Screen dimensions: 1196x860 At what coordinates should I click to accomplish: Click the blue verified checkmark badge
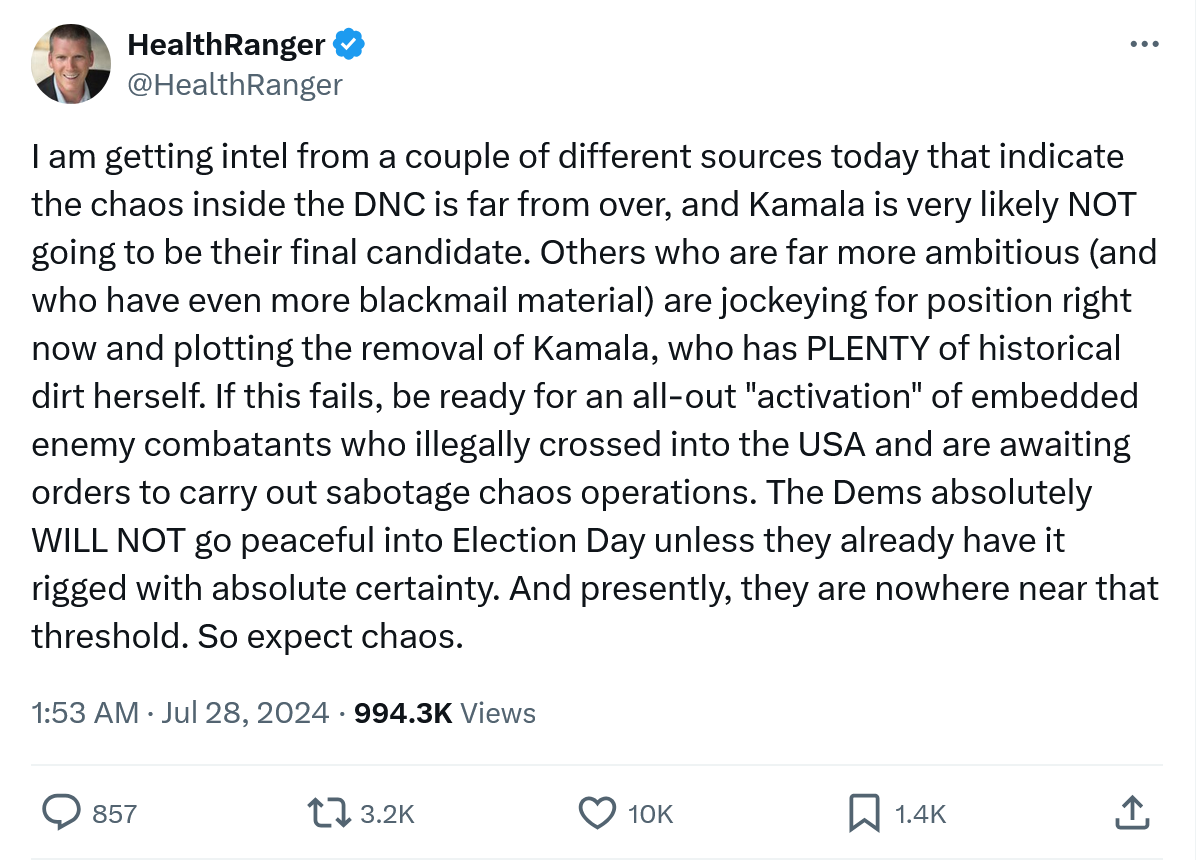[349, 44]
